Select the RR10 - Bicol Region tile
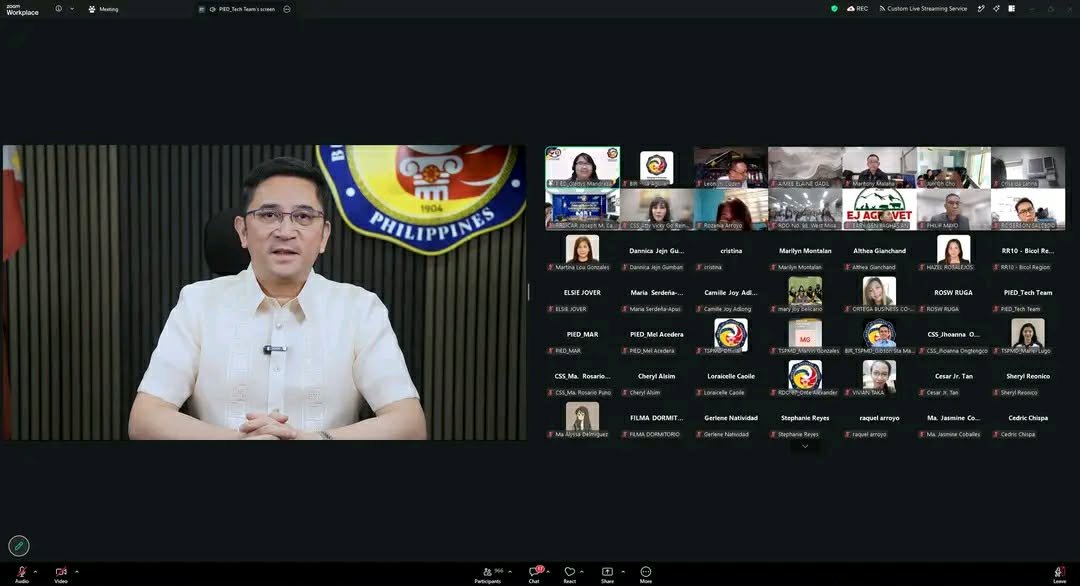Viewport: 1080px width, 586px height. point(1028,253)
